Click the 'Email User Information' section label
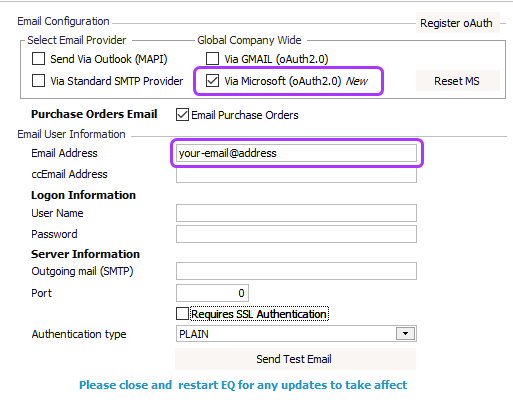 click(x=71, y=134)
